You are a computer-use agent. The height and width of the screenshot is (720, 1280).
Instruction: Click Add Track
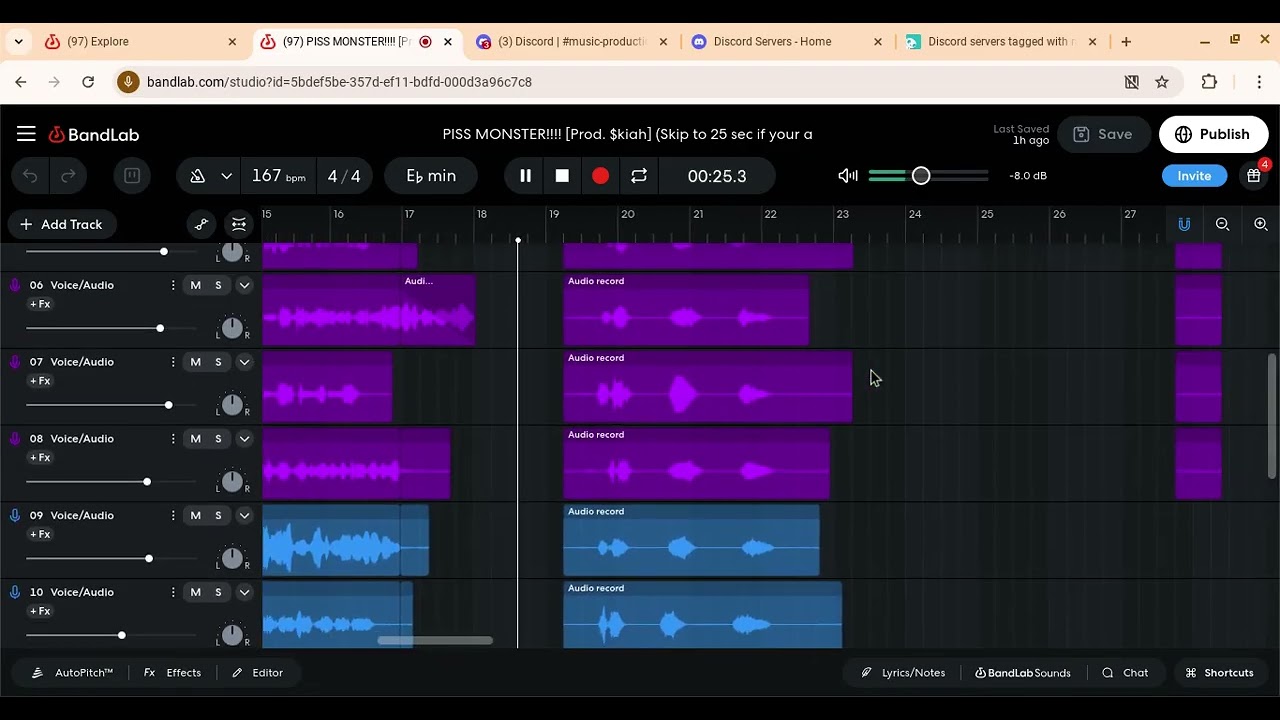coord(62,224)
